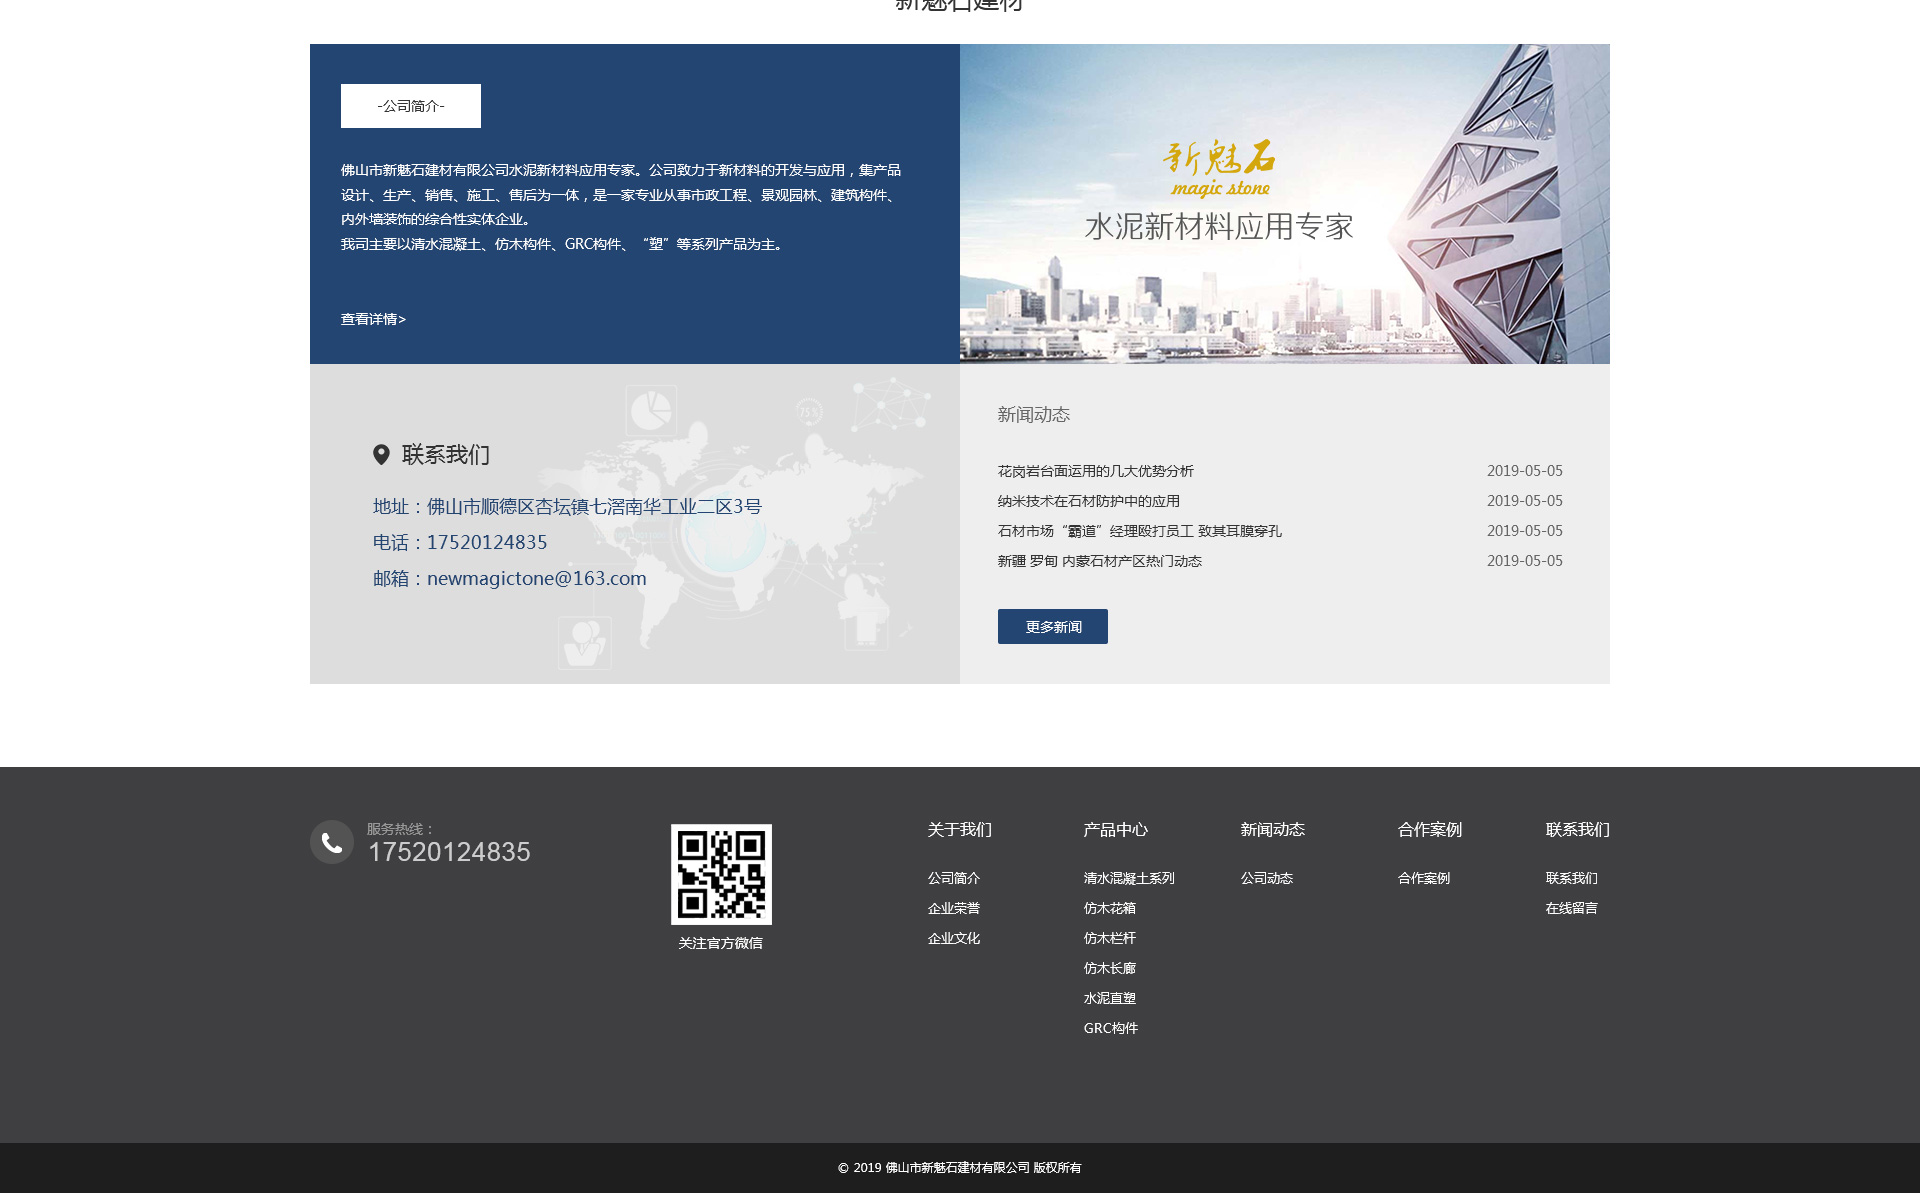Click the phone icon beside service hotline
1920x1193 pixels.
332,842
